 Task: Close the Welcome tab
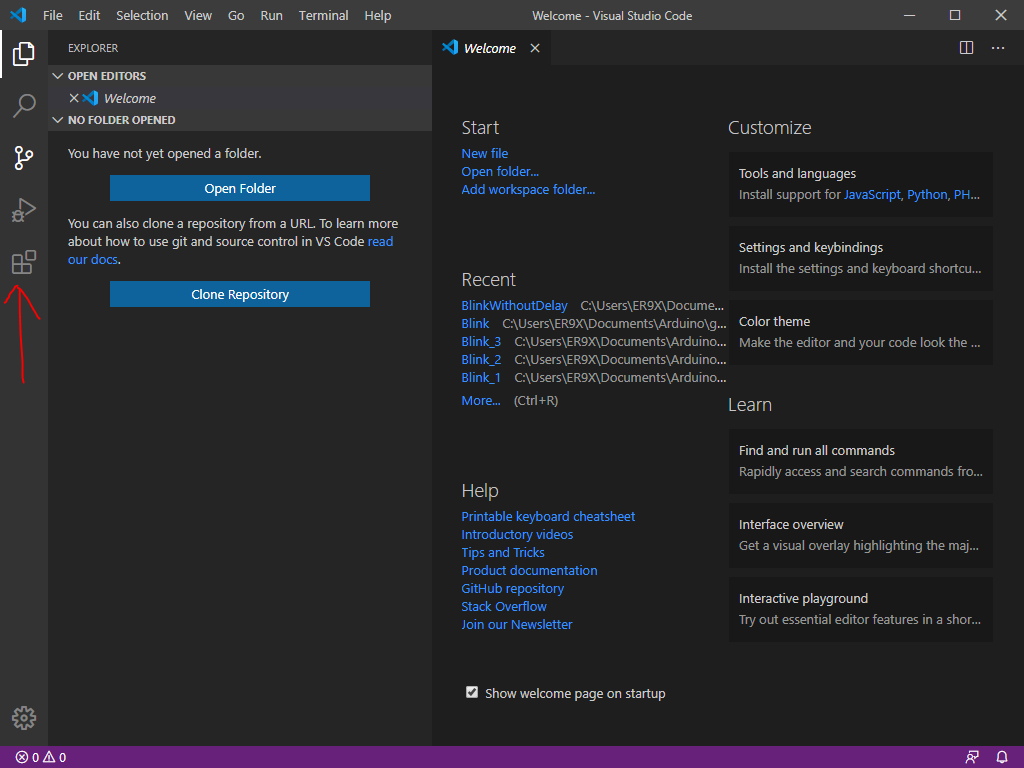click(x=535, y=48)
